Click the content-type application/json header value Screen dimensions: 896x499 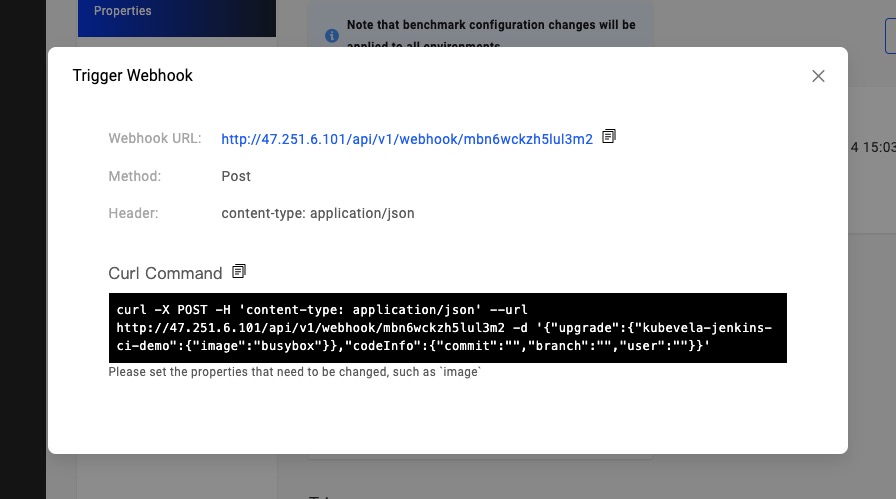317,213
